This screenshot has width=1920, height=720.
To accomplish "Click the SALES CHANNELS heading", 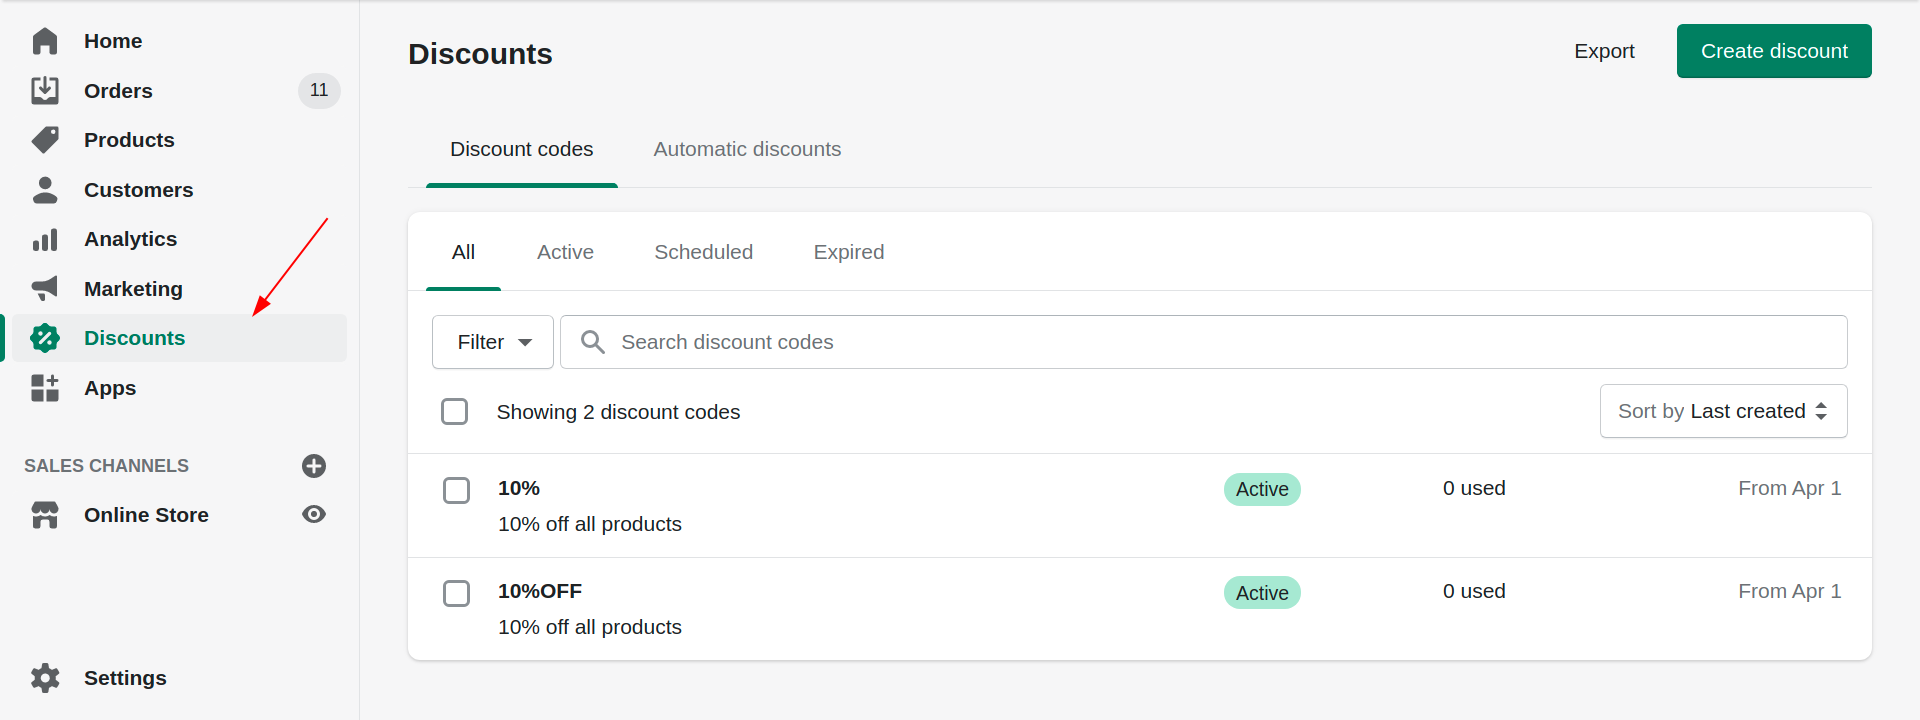I will tap(106, 466).
